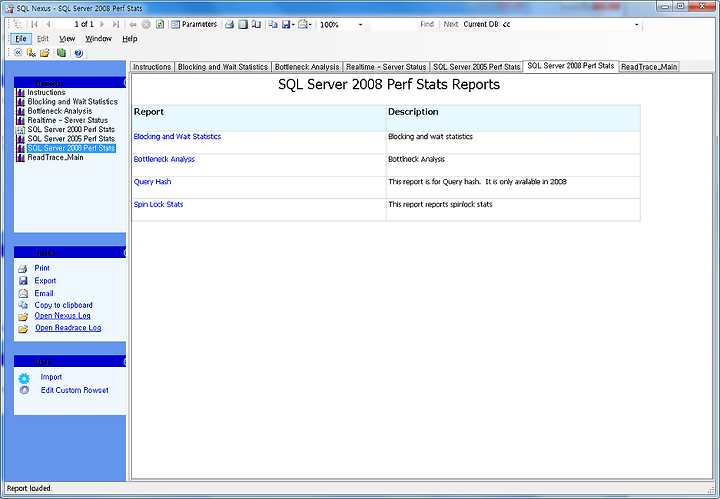Open the Help menu
720x499 pixels.
tap(129, 39)
